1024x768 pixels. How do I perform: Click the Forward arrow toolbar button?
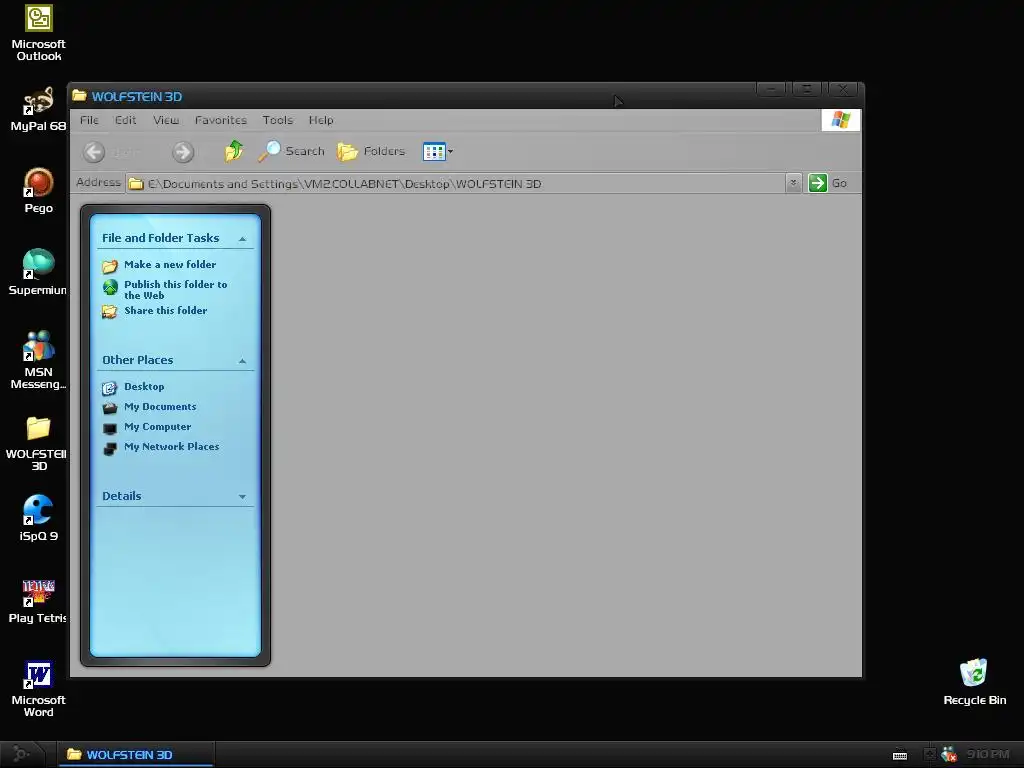pos(183,152)
